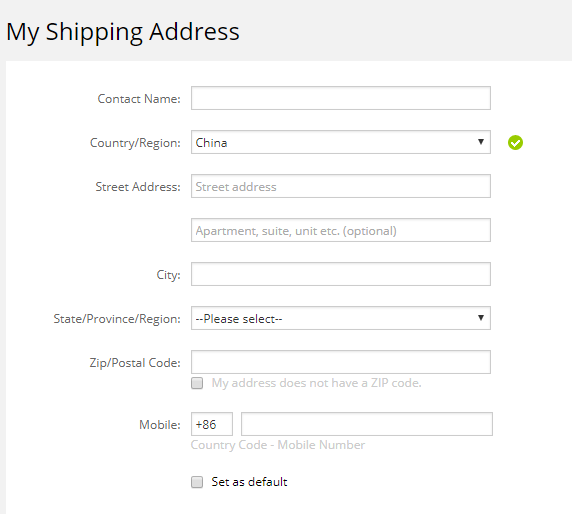The height and width of the screenshot is (514, 572).
Task: Select the Apartment, suite, unit optional field
Action: tap(341, 230)
